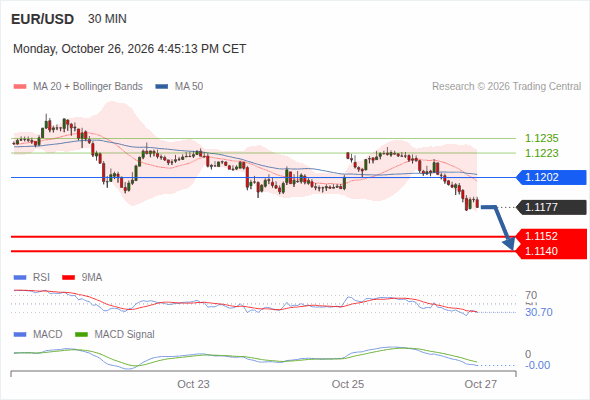Click the 1.1223 resistance level label

[541, 153]
